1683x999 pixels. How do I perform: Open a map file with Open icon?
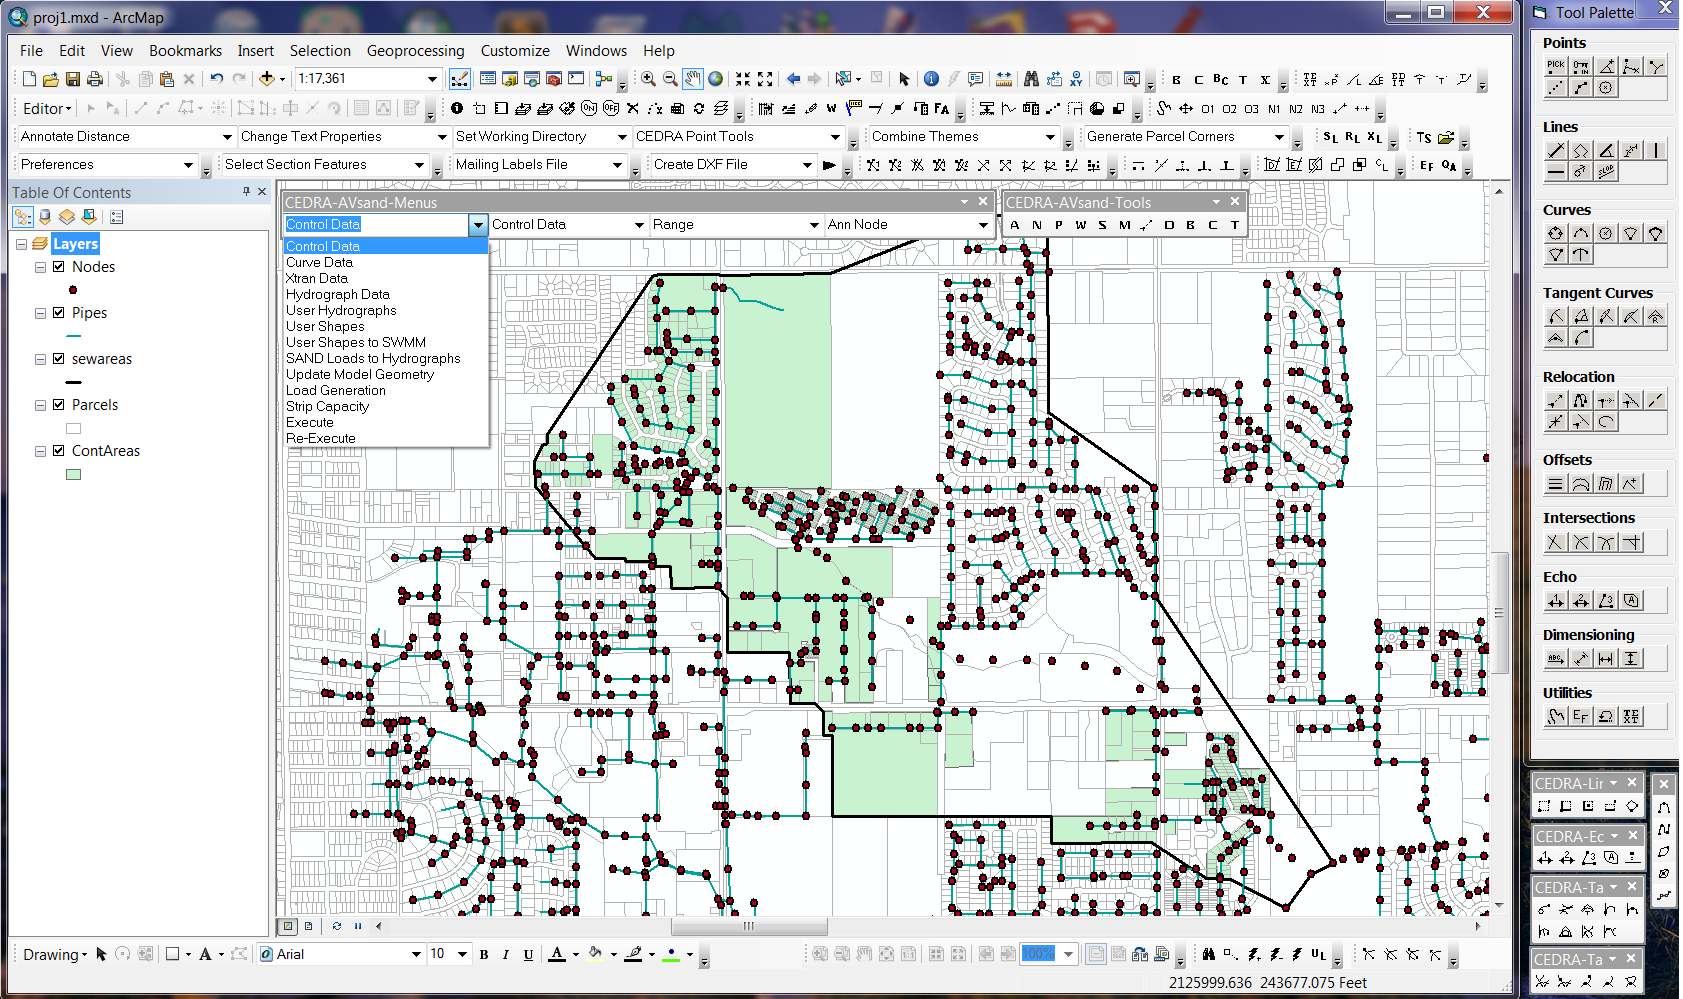point(51,79)
